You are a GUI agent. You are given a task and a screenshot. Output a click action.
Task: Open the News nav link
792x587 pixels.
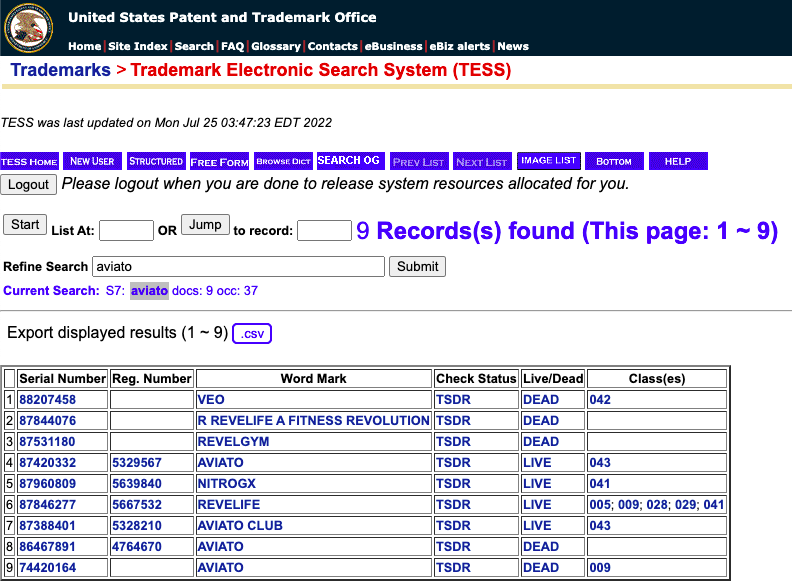pos(513,46)
